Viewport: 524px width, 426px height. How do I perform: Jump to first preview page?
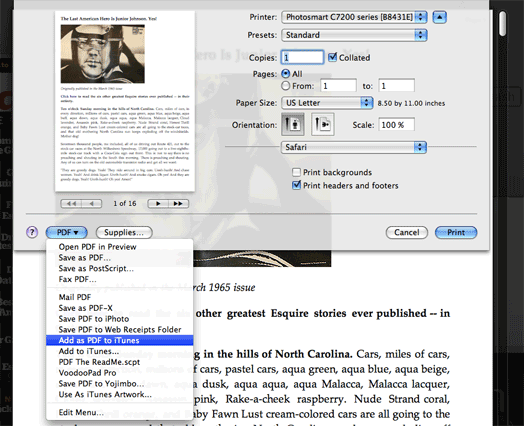click(x=71, y=203)
